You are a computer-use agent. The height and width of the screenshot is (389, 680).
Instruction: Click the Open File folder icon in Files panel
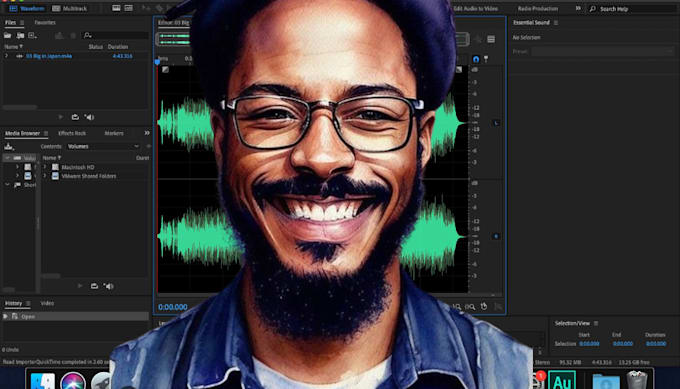point(7,36)
